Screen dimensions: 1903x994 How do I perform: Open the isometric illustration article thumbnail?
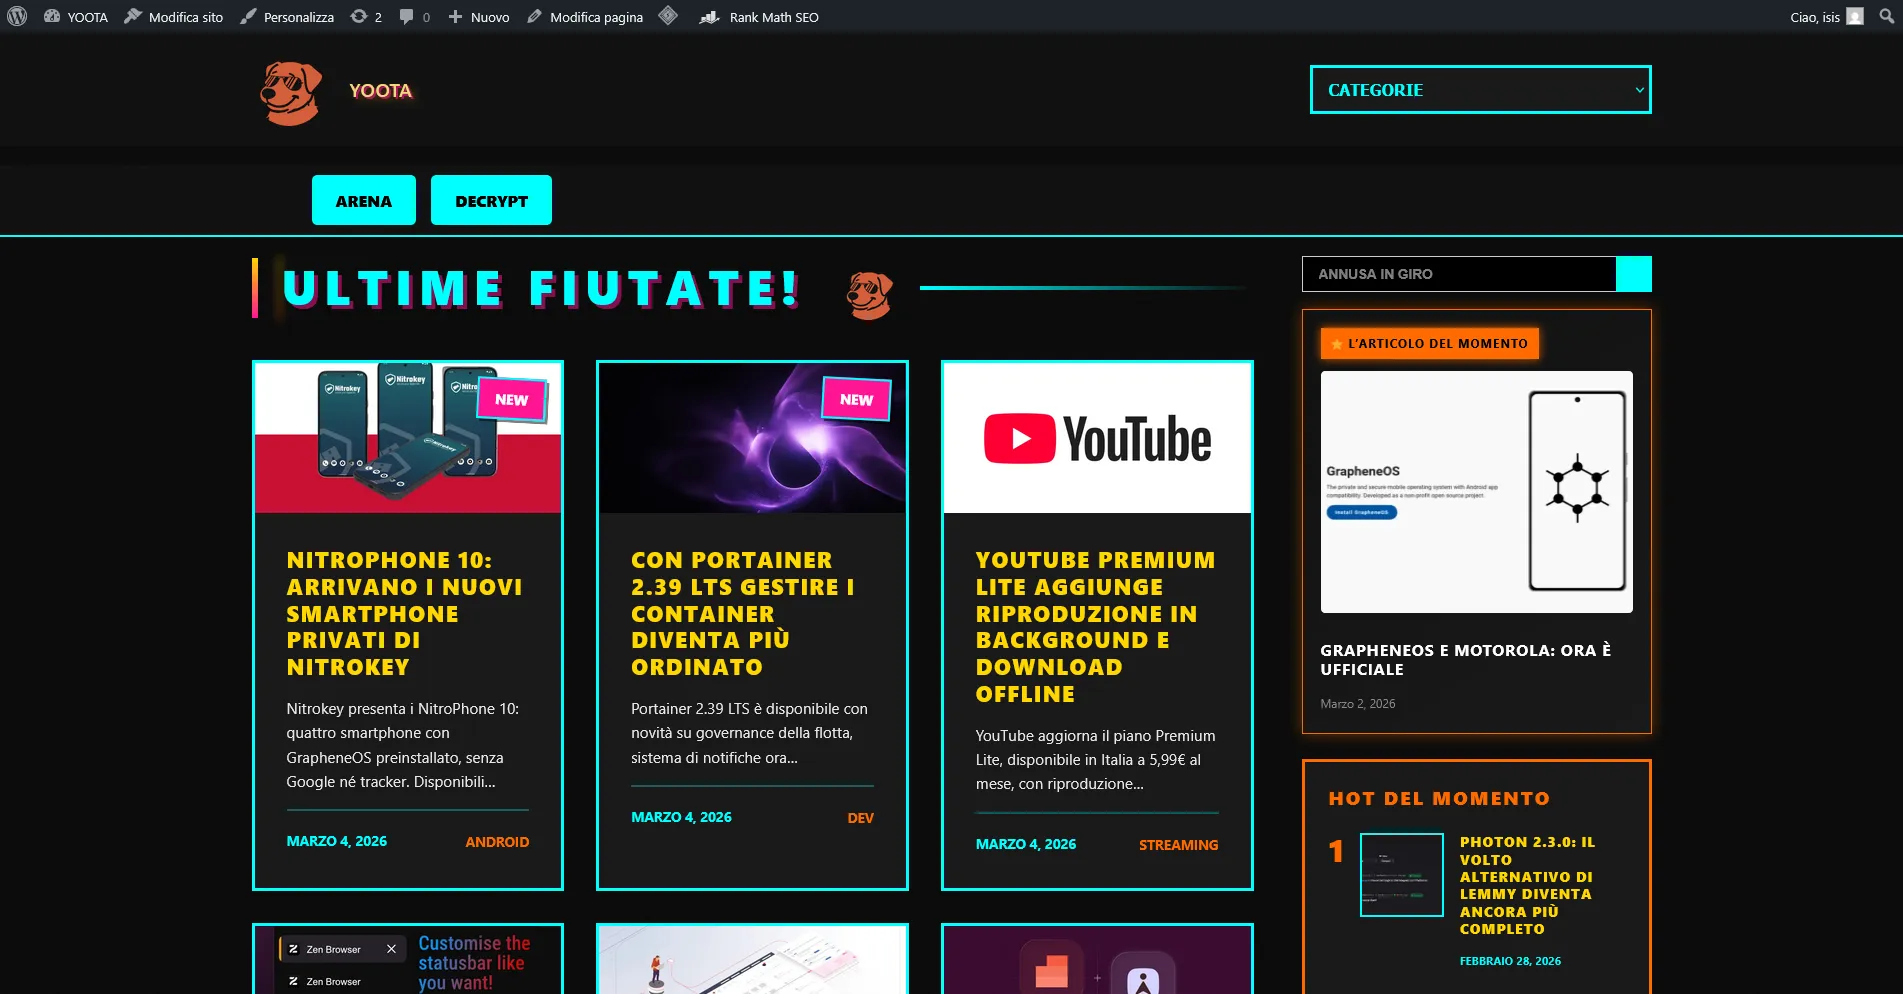(x=752, y=960)
